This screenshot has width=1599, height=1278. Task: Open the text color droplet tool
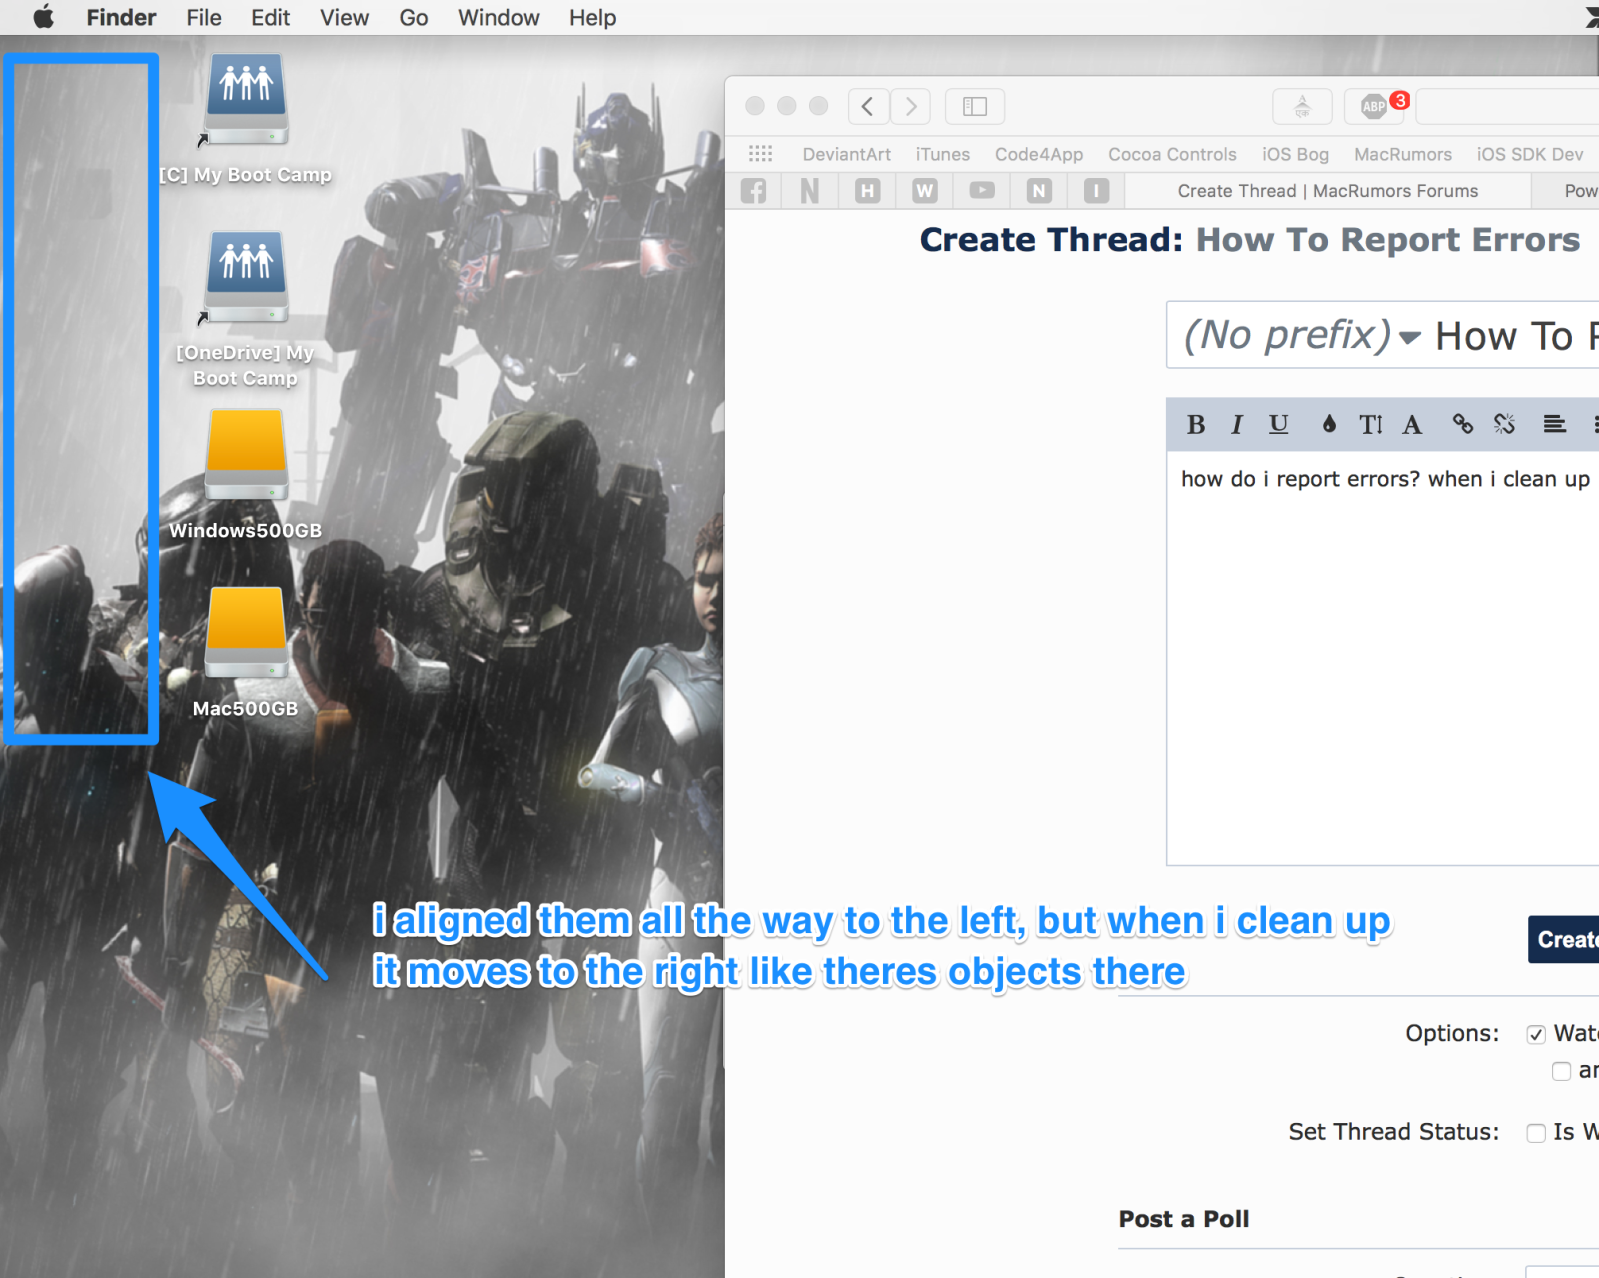pyautogui.click(x=1329, y=425)
